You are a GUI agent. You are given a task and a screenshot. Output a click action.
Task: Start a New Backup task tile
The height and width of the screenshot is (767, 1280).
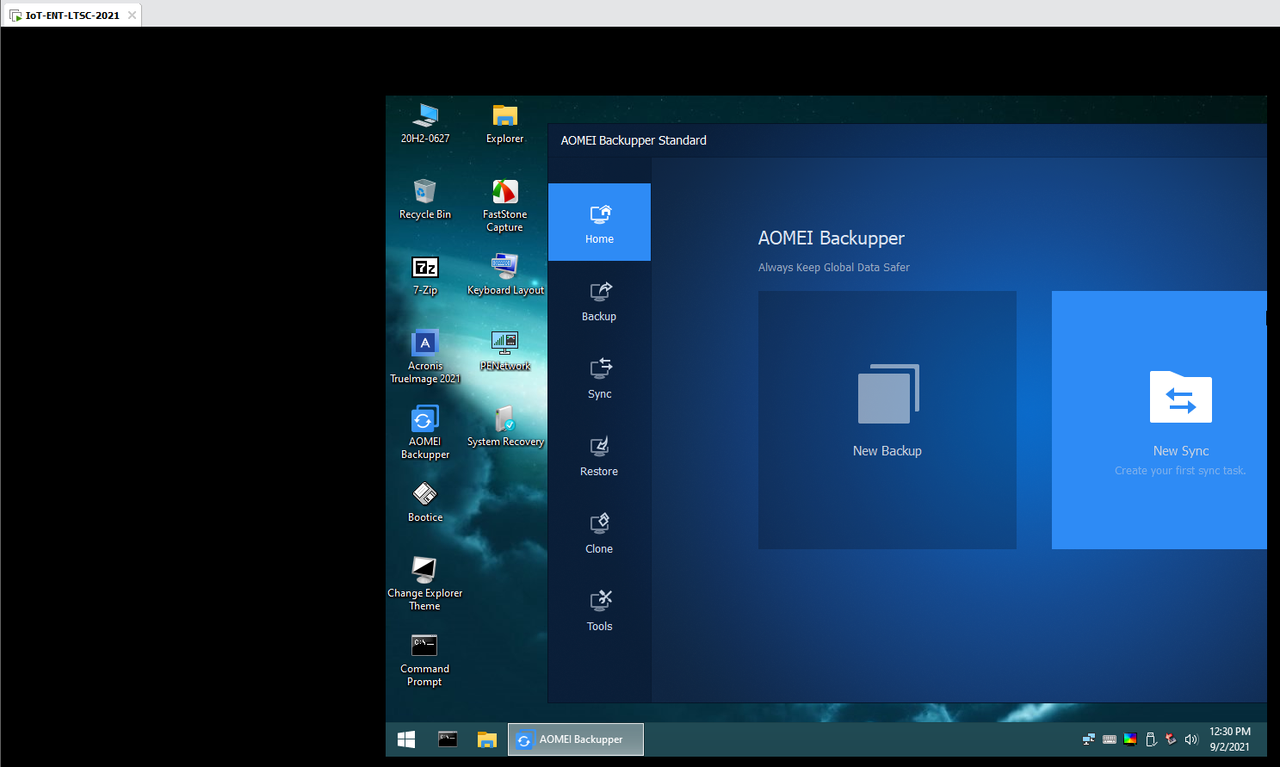(x=887, y=420)
